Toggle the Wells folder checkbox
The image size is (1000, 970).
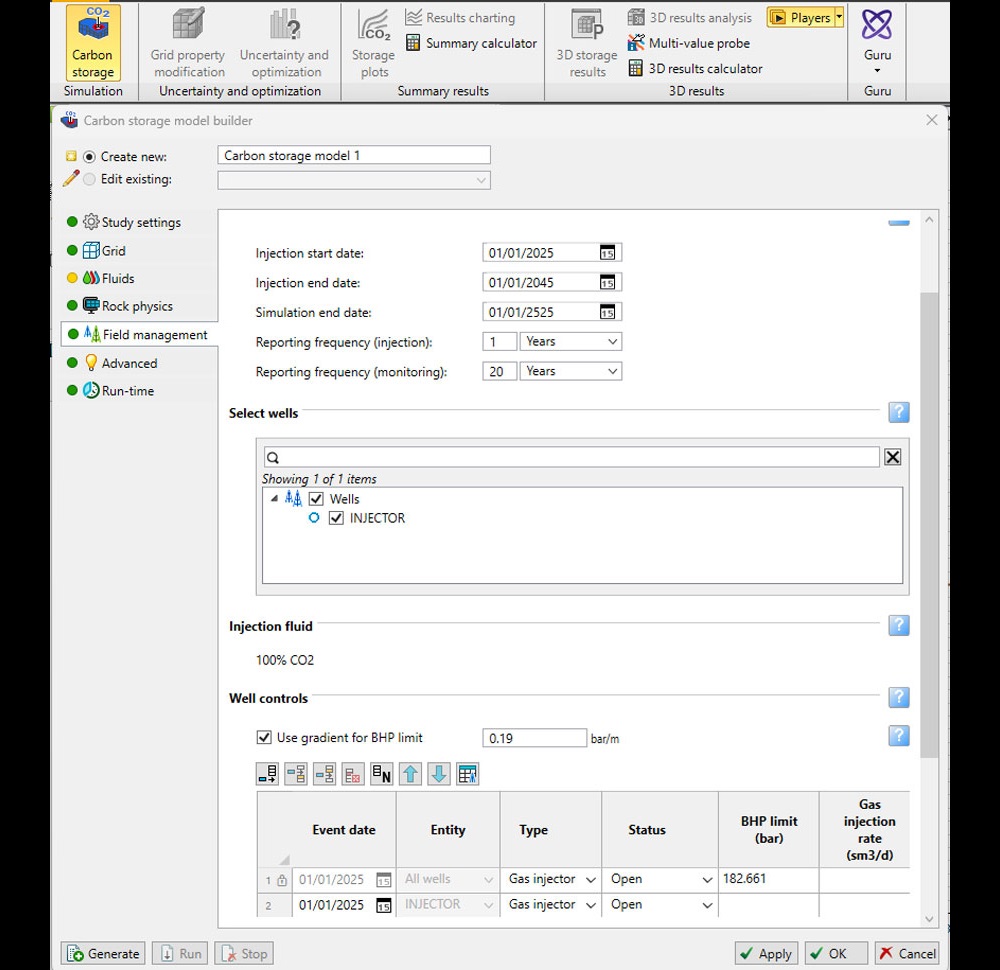coord(316,499)
